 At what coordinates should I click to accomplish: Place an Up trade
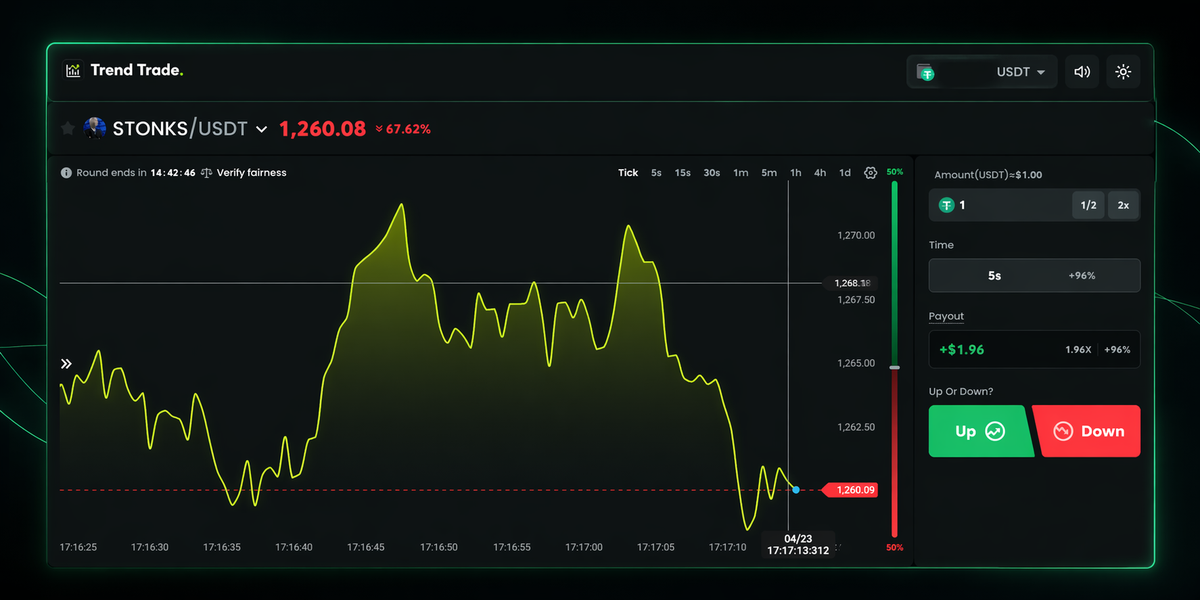980,431
